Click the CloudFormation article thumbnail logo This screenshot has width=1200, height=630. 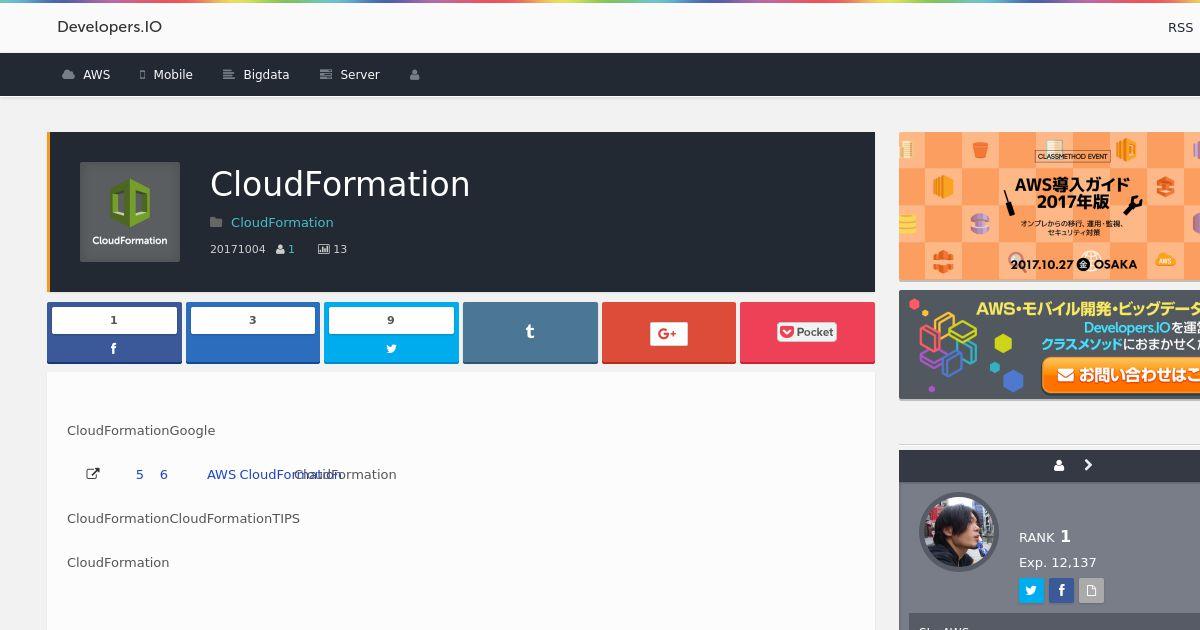click(130, 212)
